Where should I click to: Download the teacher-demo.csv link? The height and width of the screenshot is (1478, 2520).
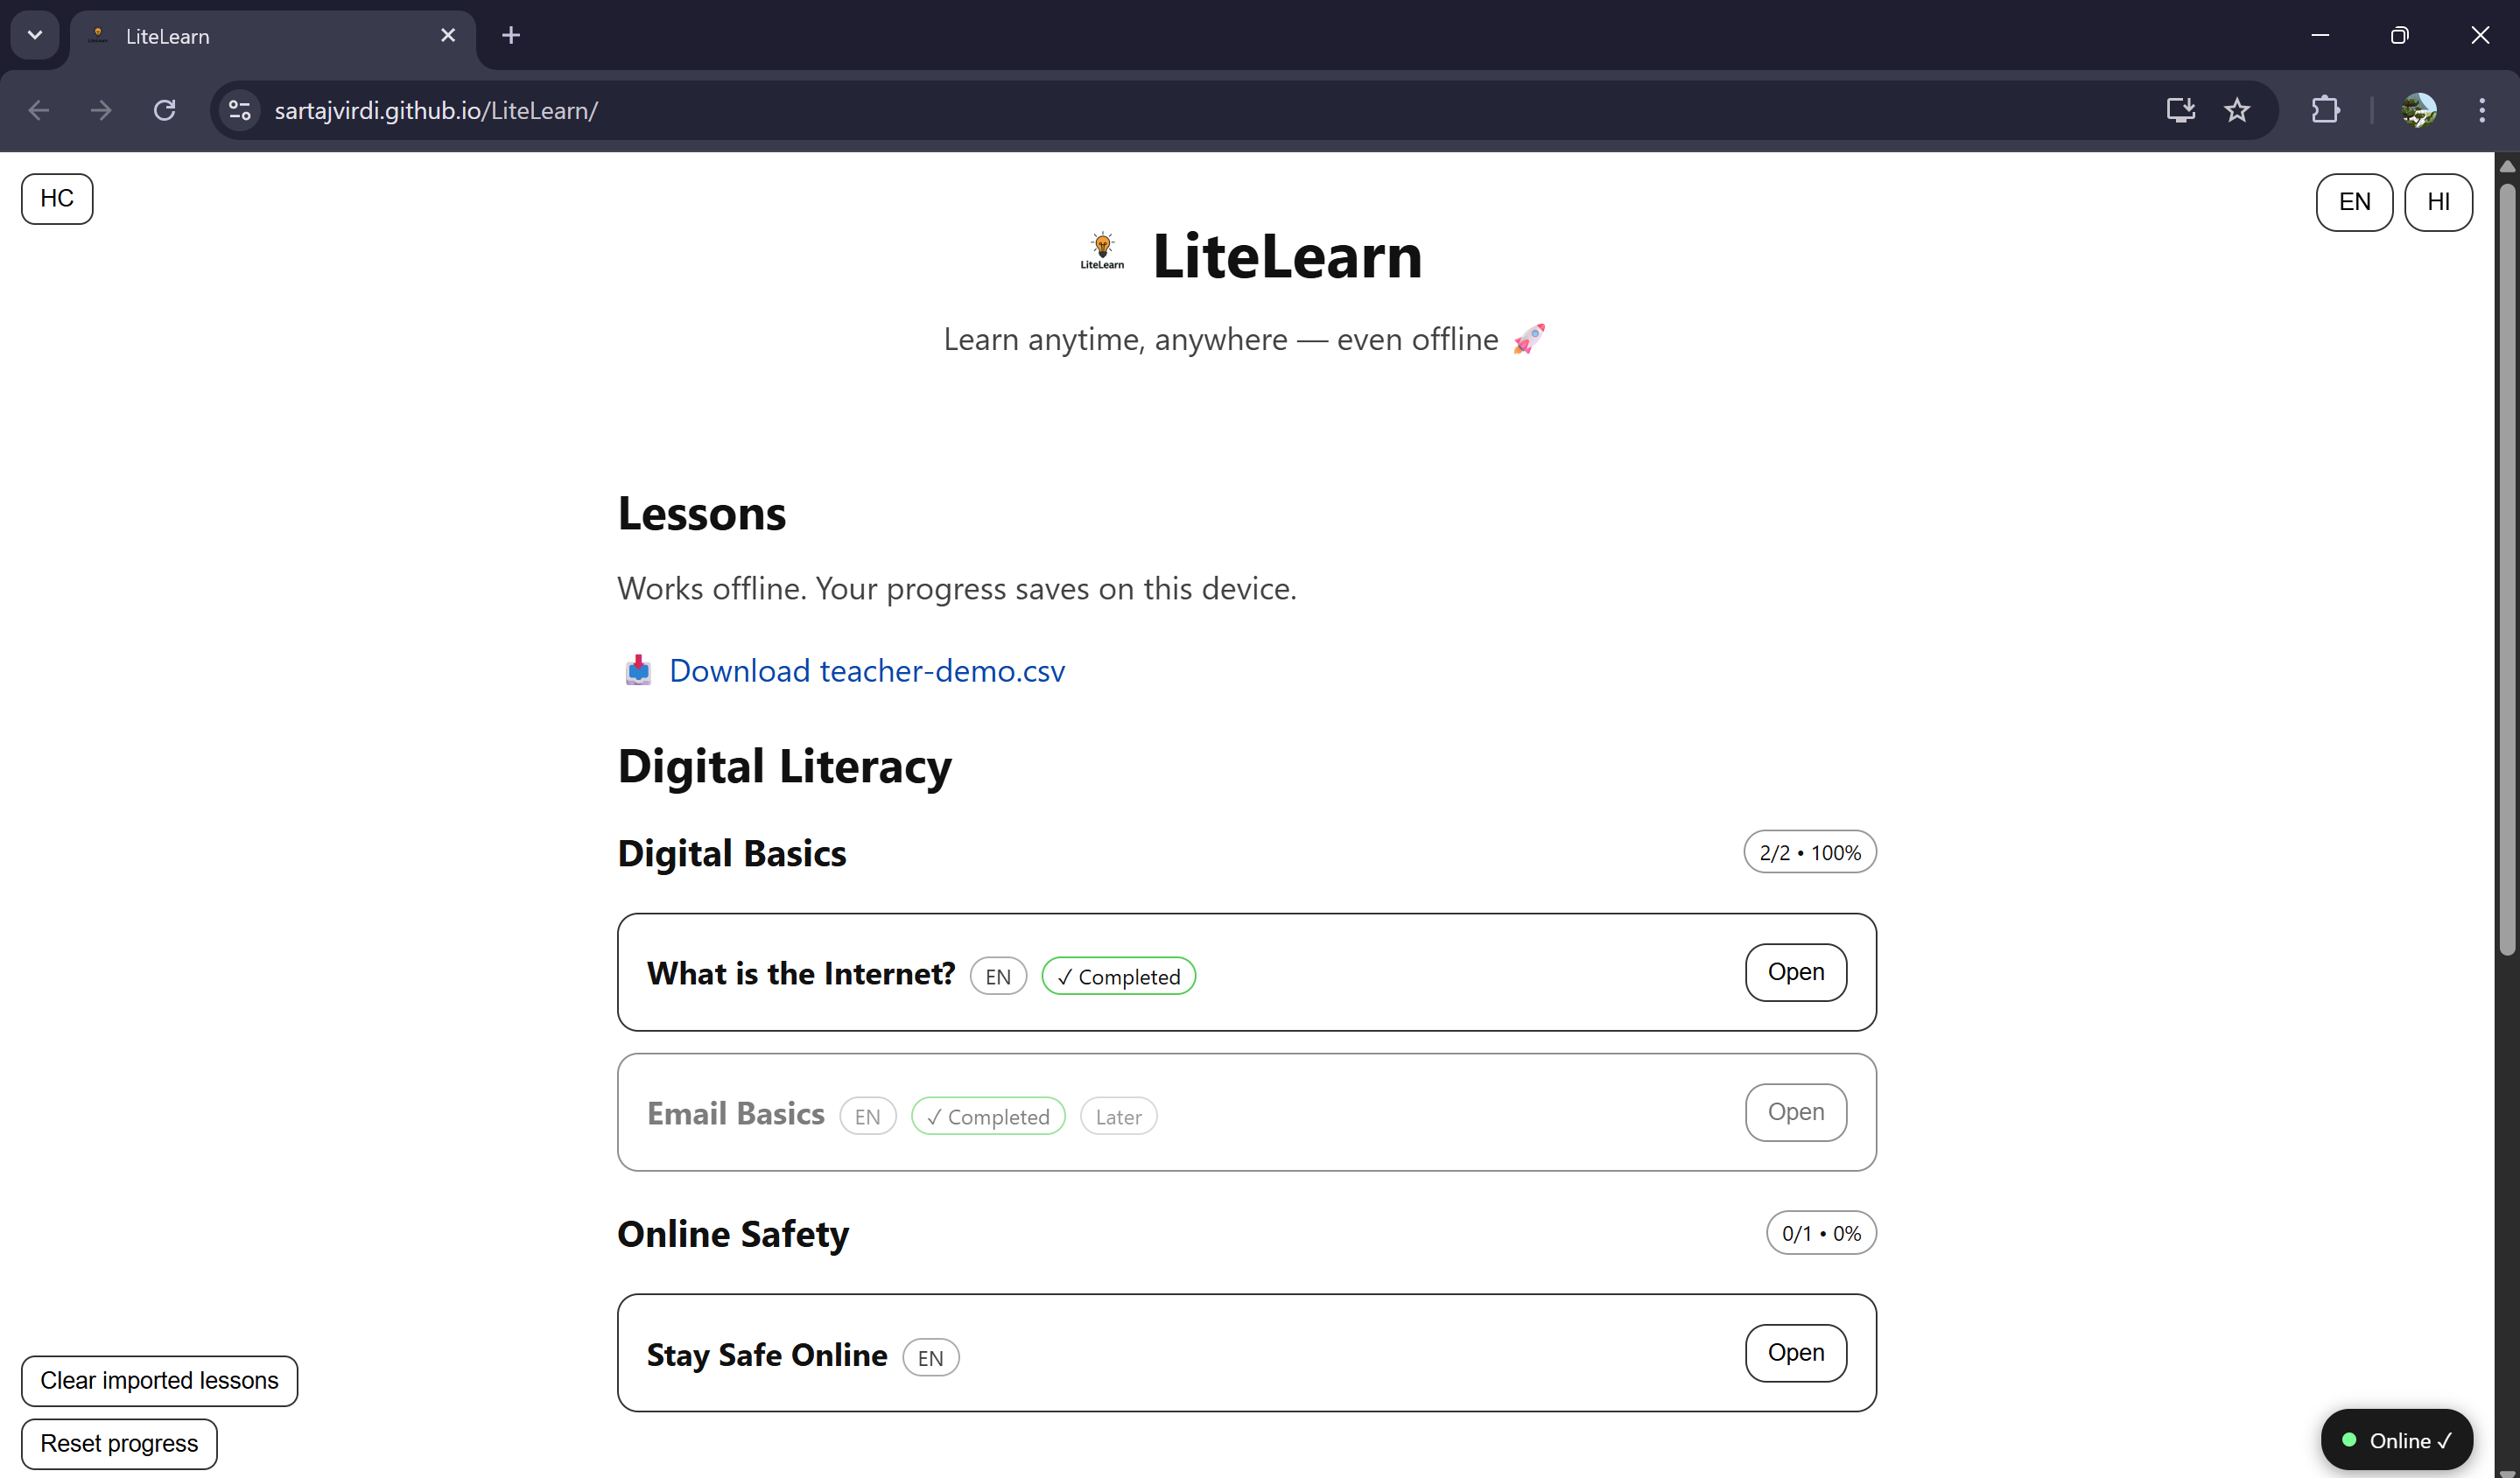click(x=866, y=670)
